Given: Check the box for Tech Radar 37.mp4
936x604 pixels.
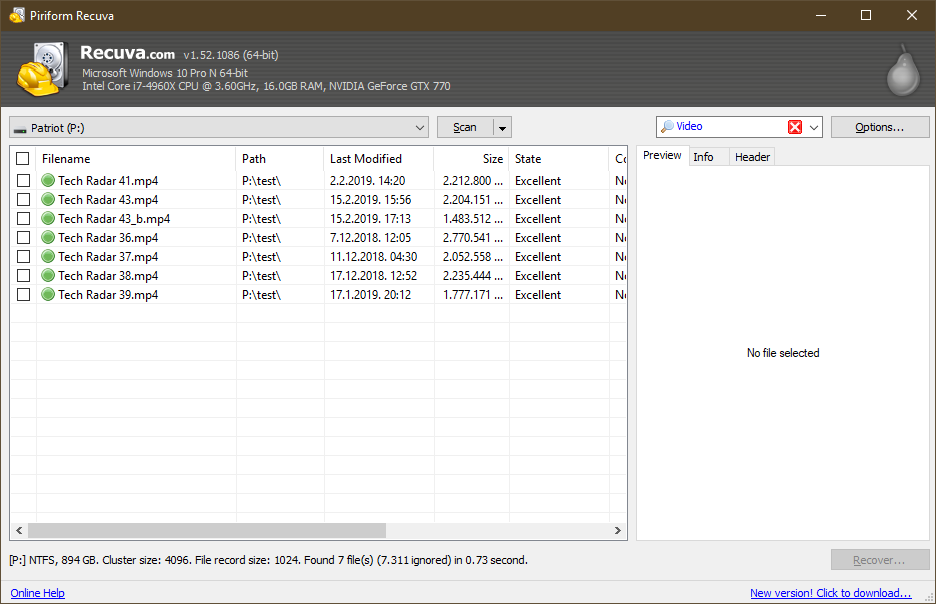Looking at the screenshot, I should (23, 257).
